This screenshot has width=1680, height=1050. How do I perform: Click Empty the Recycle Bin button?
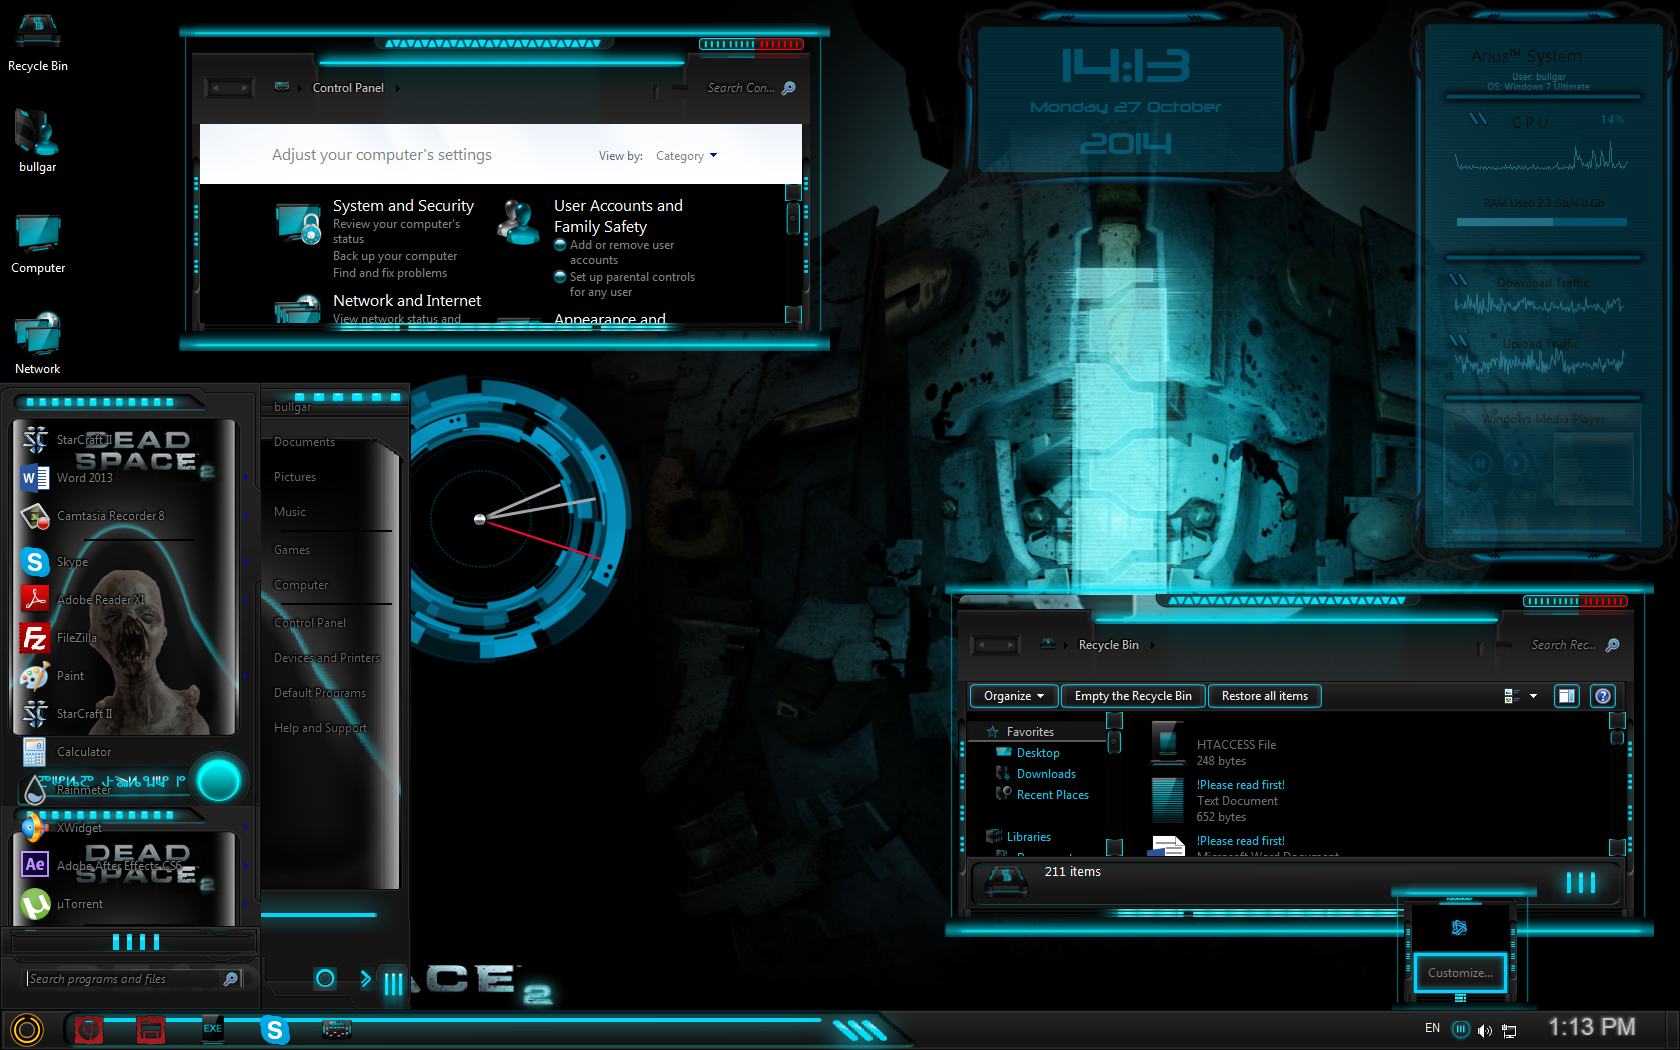click(x=1132, y=696)
